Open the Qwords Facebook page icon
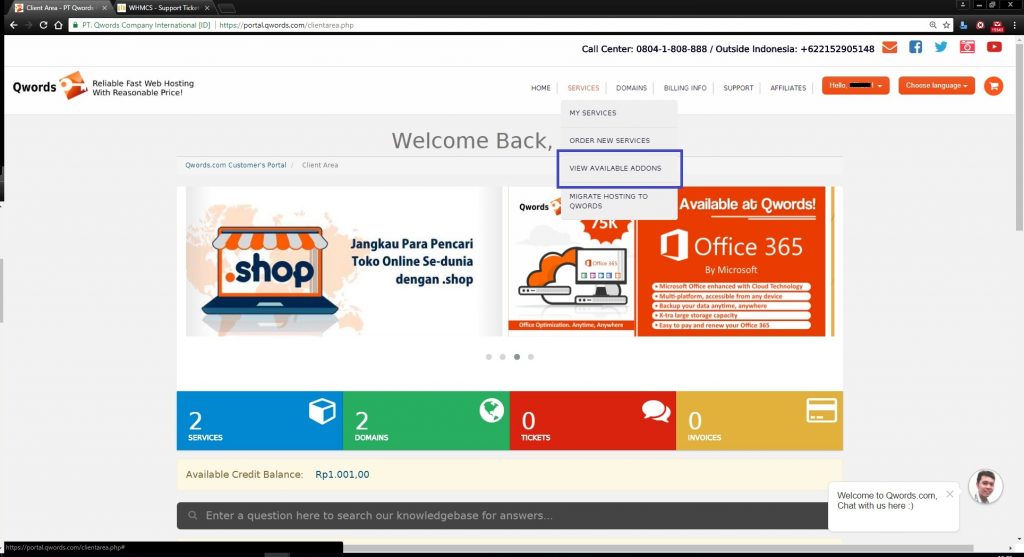Image resolution: width=1024 pixels, height=557 pixels. tap(915, 47)
